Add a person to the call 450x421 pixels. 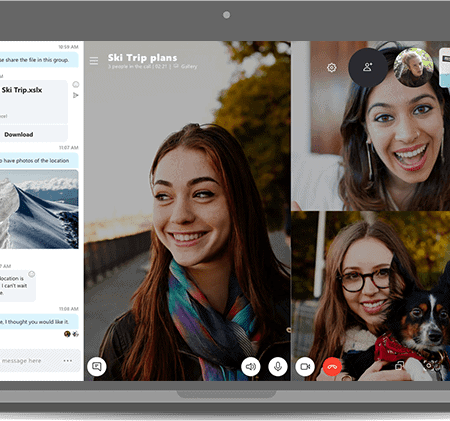(368, 67)
